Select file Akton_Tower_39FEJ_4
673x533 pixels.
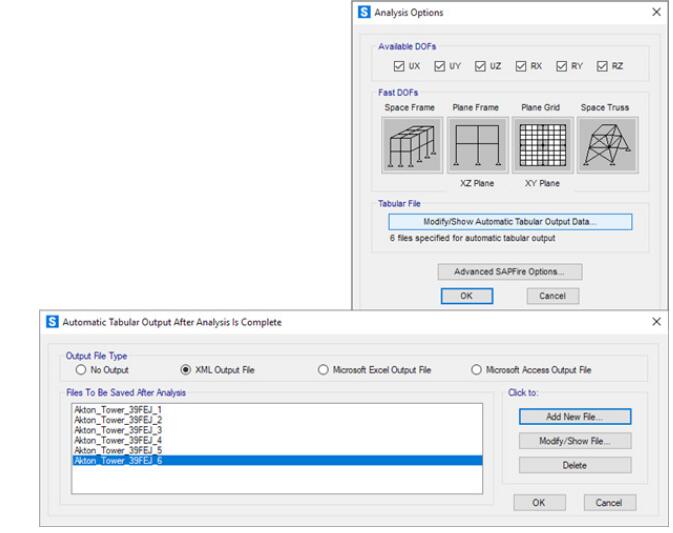(277, 440)
